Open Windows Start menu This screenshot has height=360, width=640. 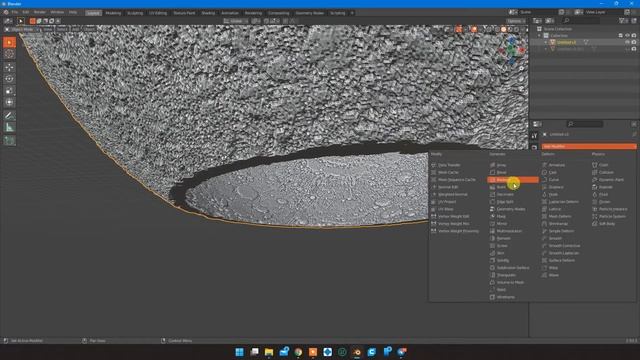click(240, 352)
